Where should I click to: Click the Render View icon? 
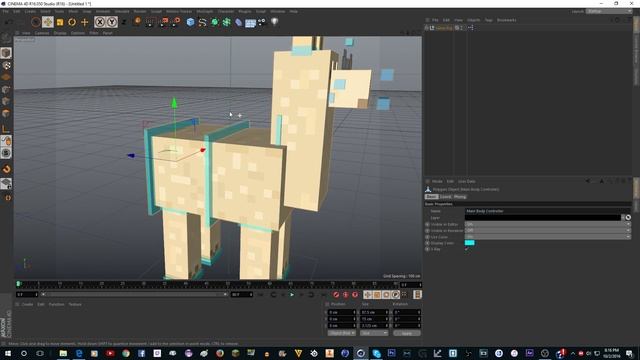150,22
